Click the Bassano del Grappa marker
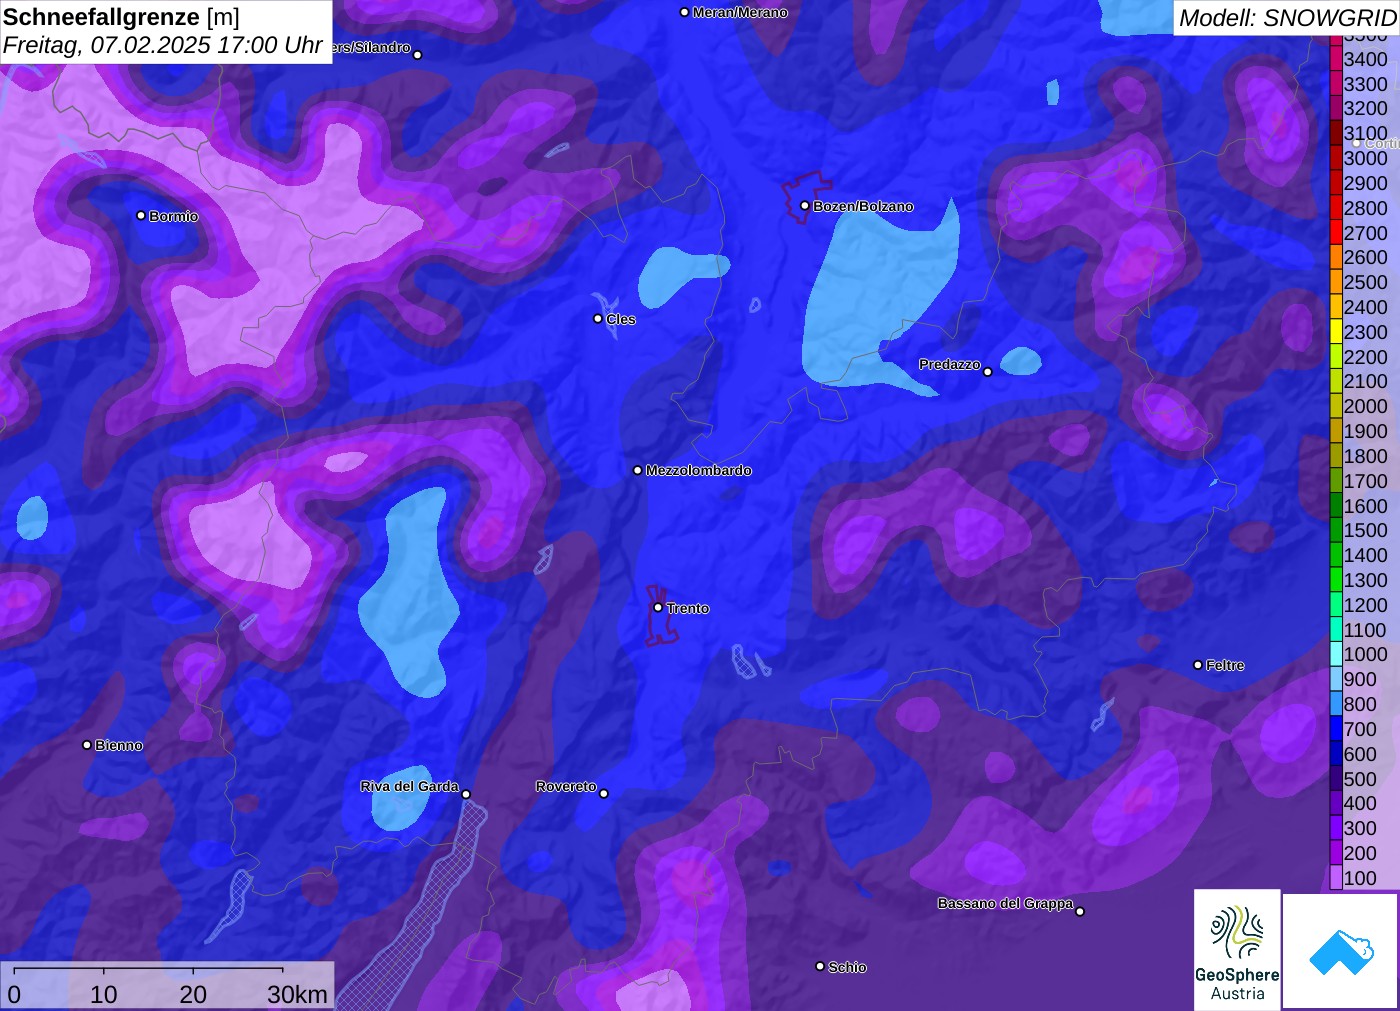 1080,911
